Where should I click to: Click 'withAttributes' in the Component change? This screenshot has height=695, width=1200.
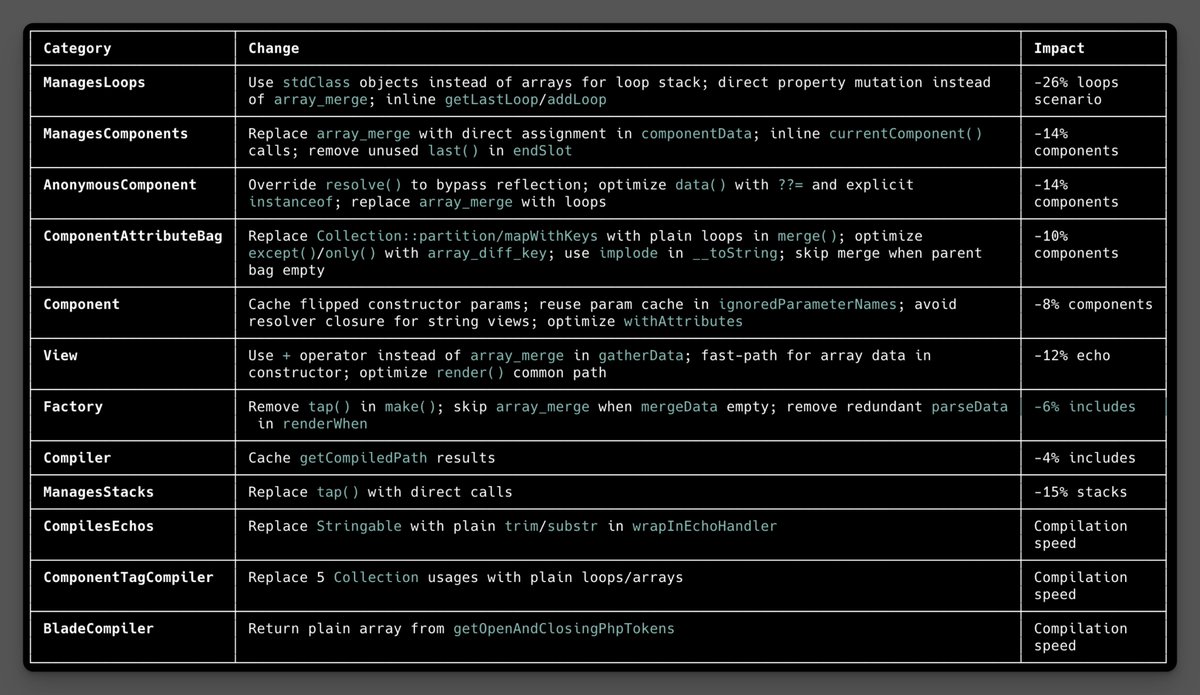(683, 321)
